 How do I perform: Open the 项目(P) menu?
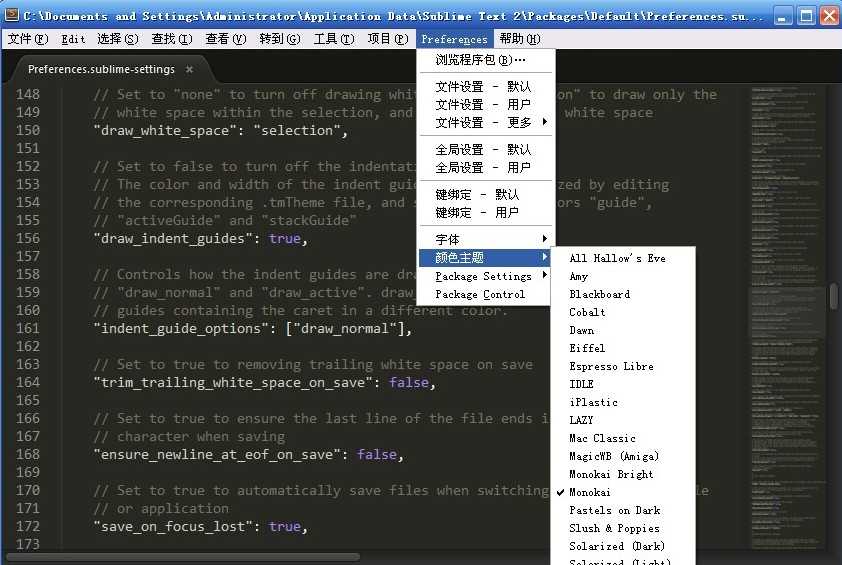click(x=388, y=39)
